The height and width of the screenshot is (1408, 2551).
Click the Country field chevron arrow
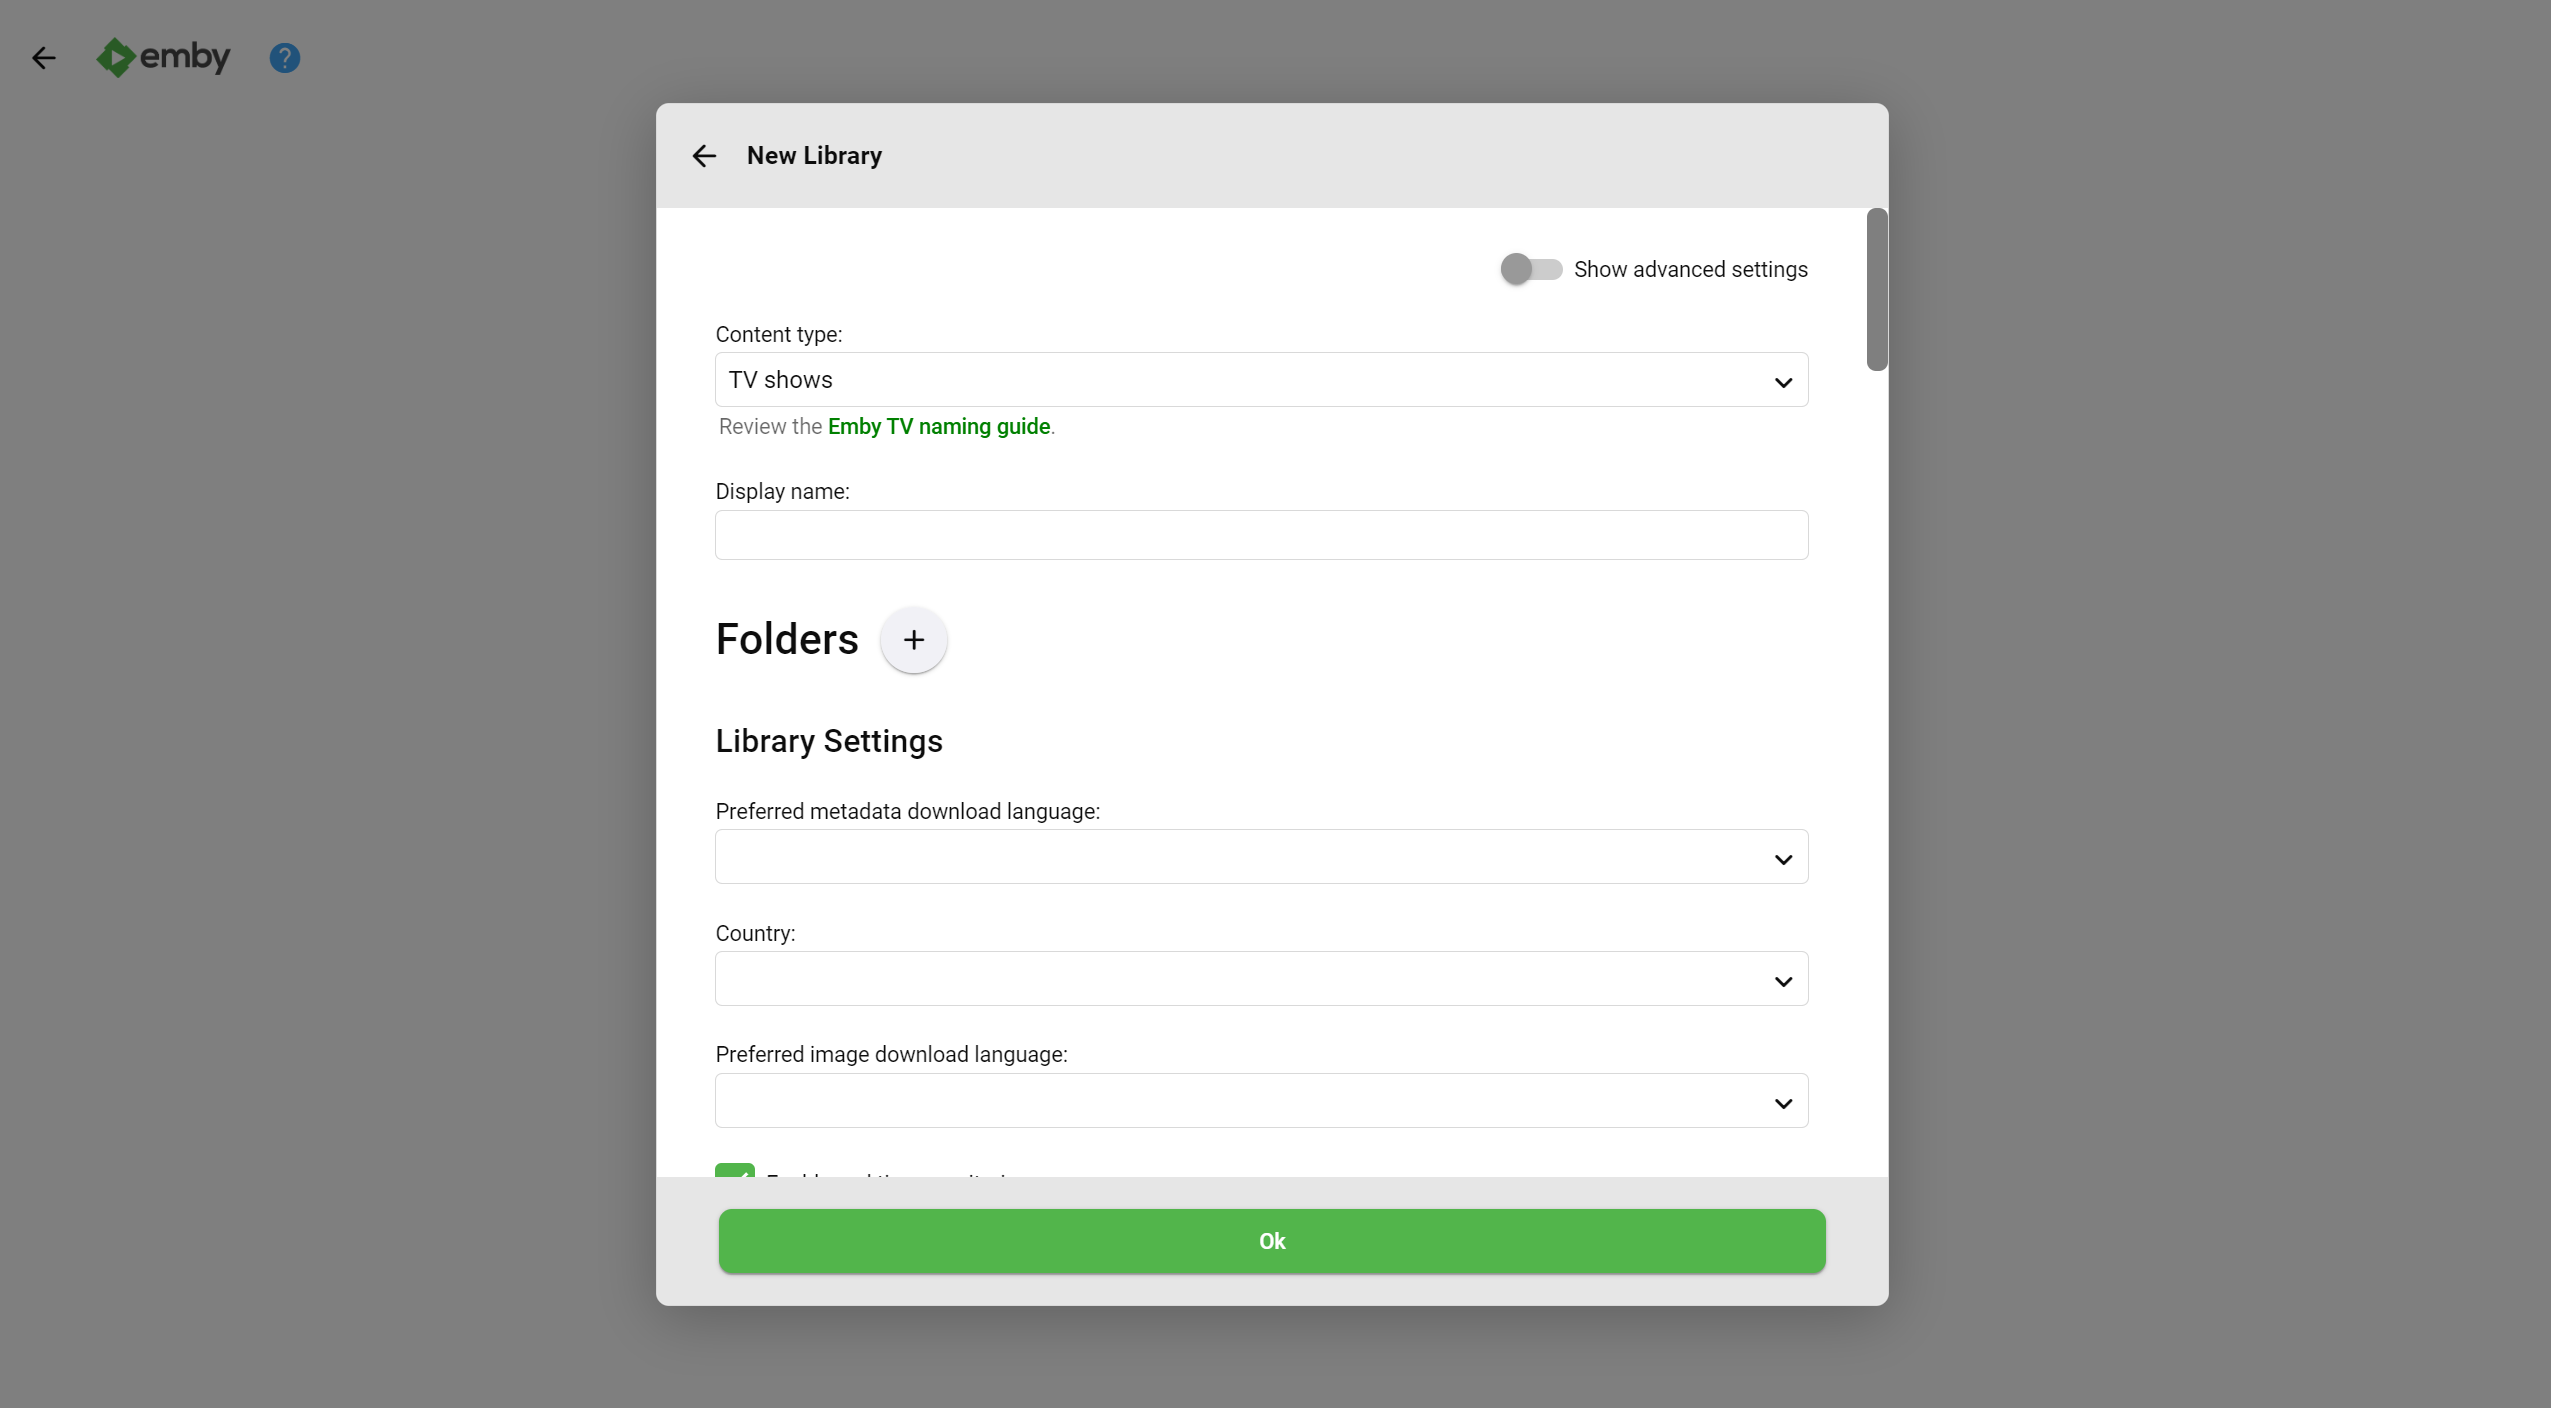(x=1782, y=981)
